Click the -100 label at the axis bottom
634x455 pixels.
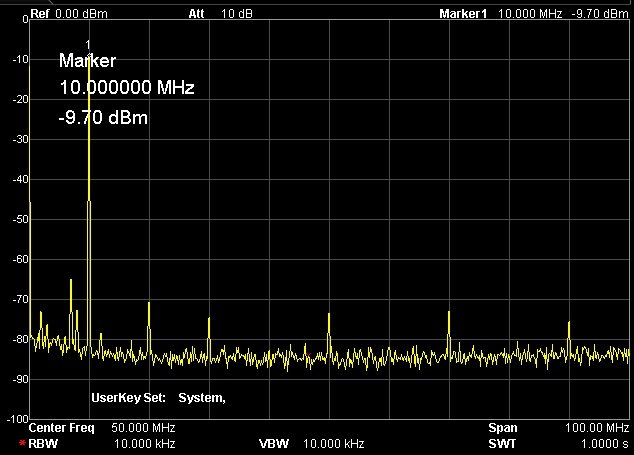16,418
